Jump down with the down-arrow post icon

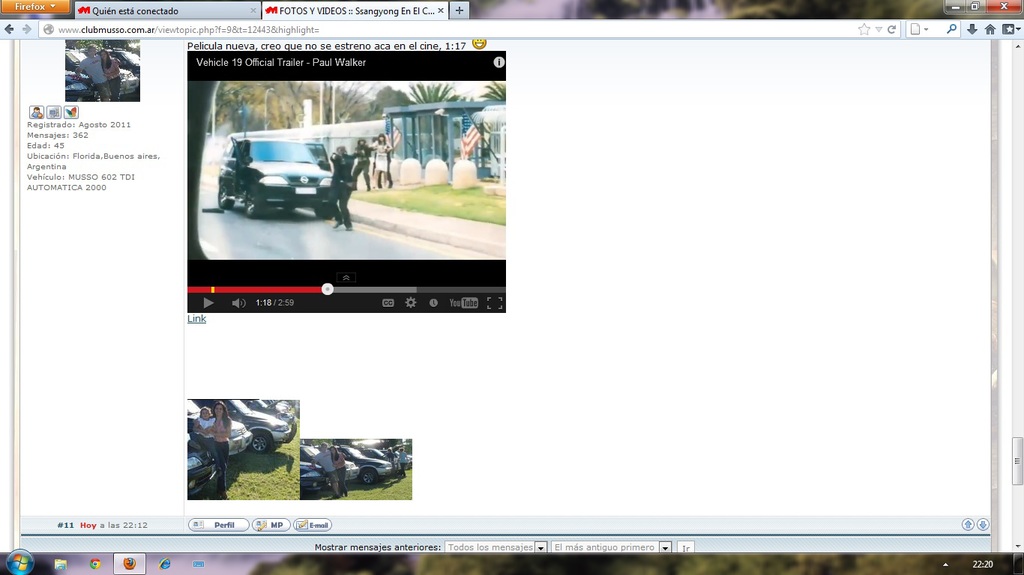tap(982, 524)
